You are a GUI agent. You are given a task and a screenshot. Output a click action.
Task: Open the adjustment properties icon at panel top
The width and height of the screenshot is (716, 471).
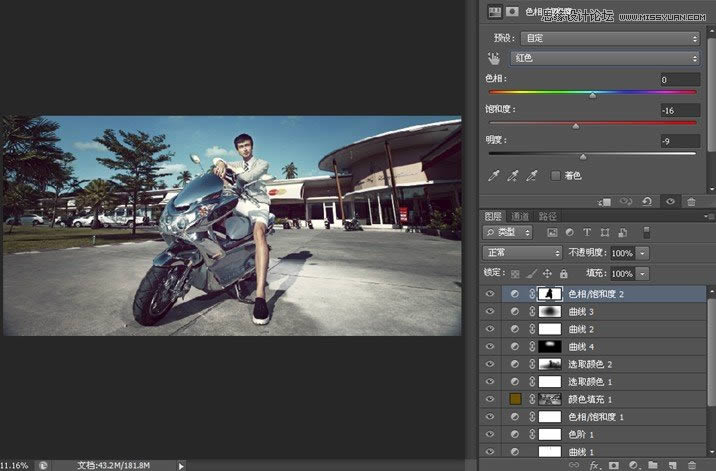click(495, 12)
